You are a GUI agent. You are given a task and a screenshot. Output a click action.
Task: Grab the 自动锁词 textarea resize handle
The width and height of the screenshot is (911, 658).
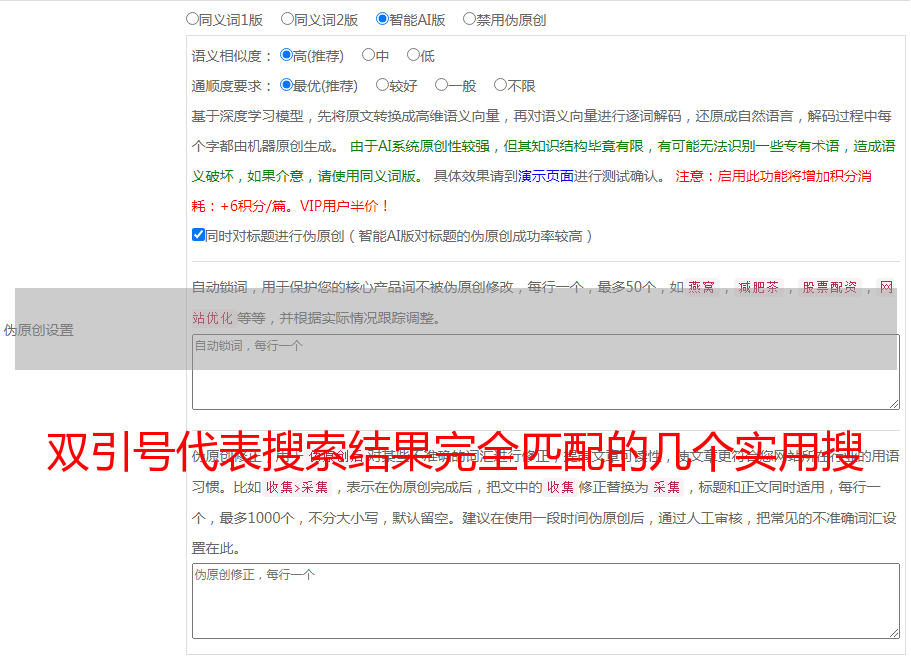click(894, 404)
